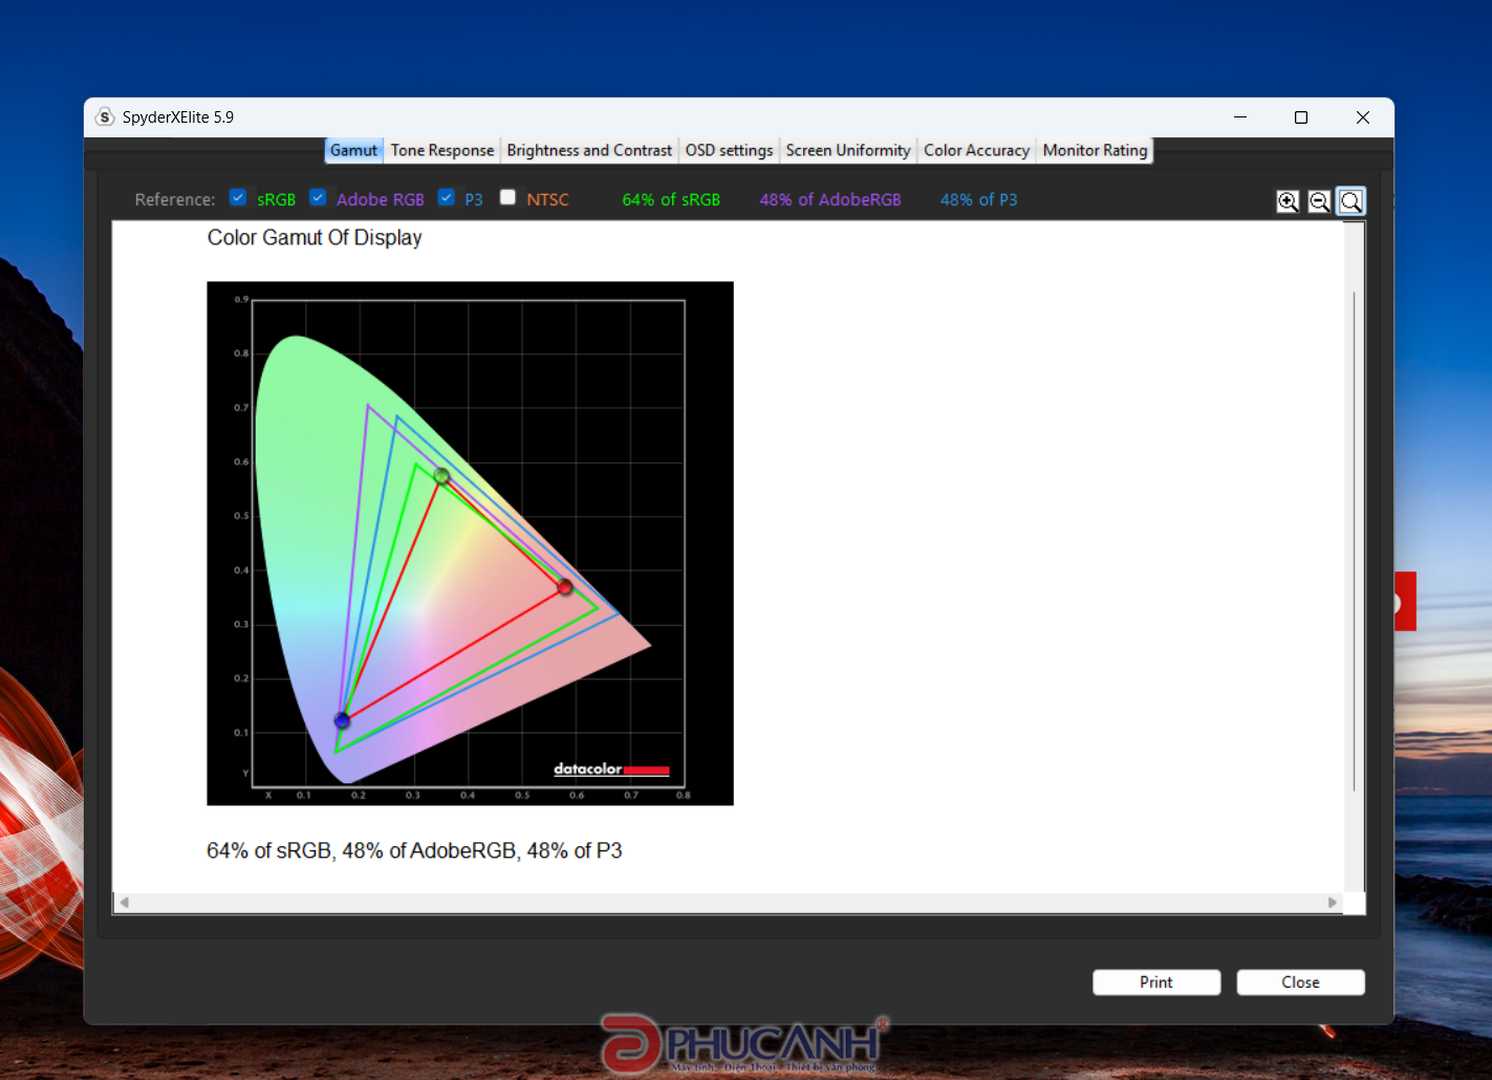The width and height of the screenshot is (1492, 1080).
Task: Click the zoom in magnifier icon
Action: tap(1288, 201)
